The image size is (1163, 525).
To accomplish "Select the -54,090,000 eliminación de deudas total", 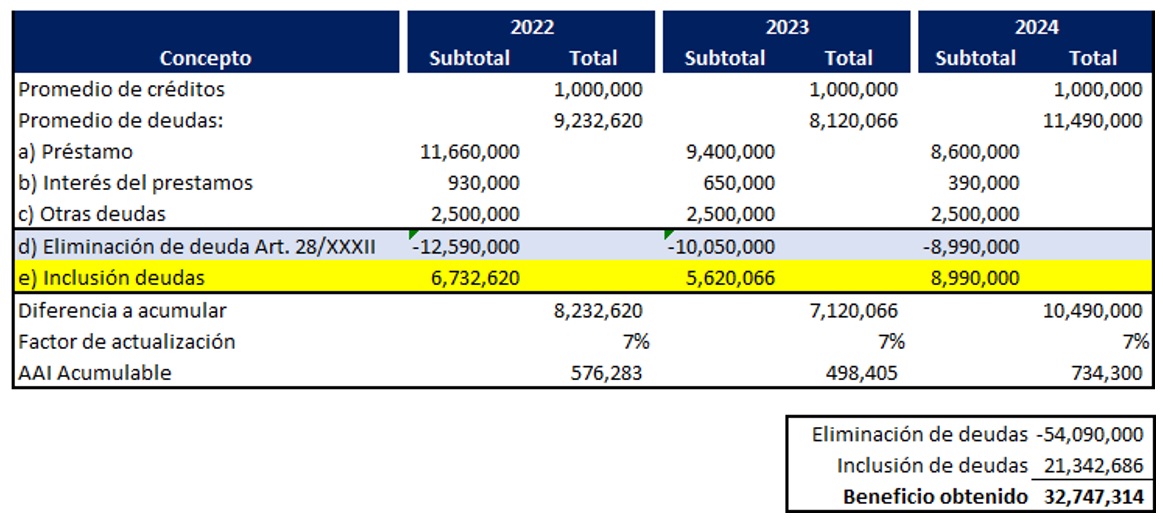I will [x=1090, y=434].
